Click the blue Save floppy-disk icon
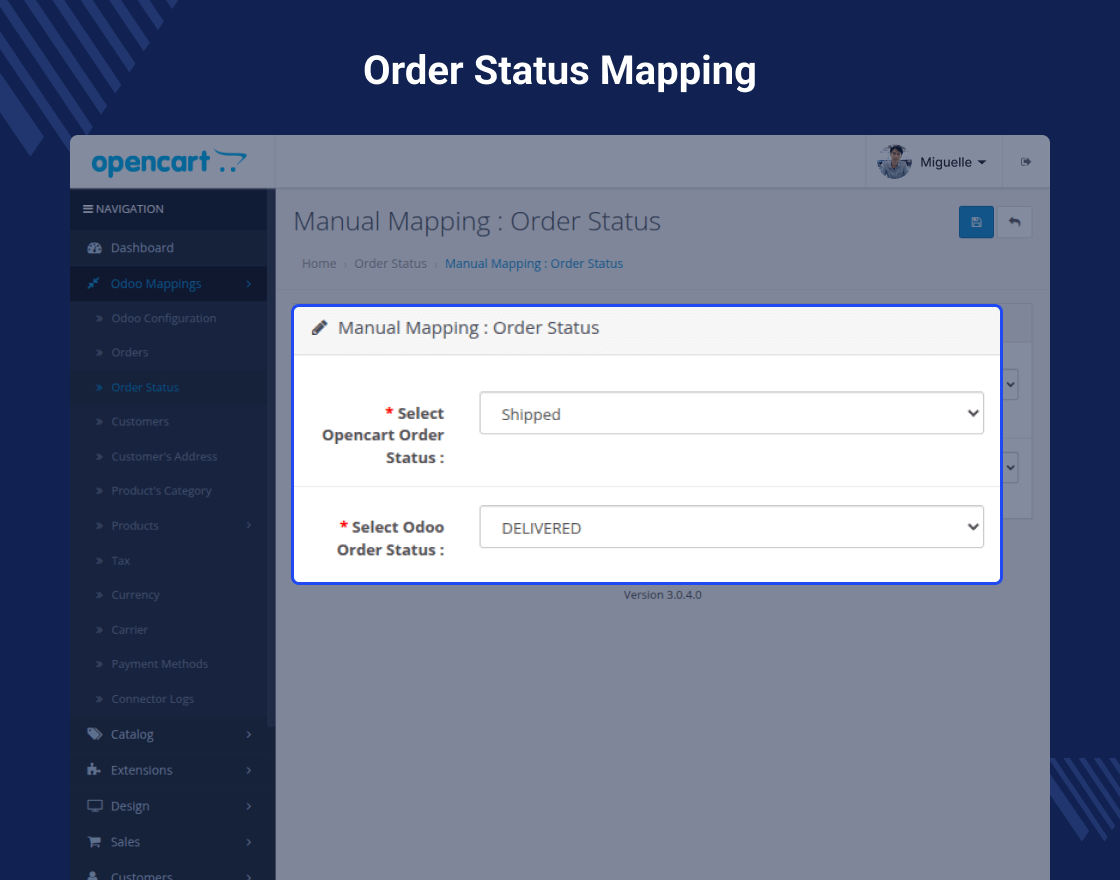 click(976, 222)
